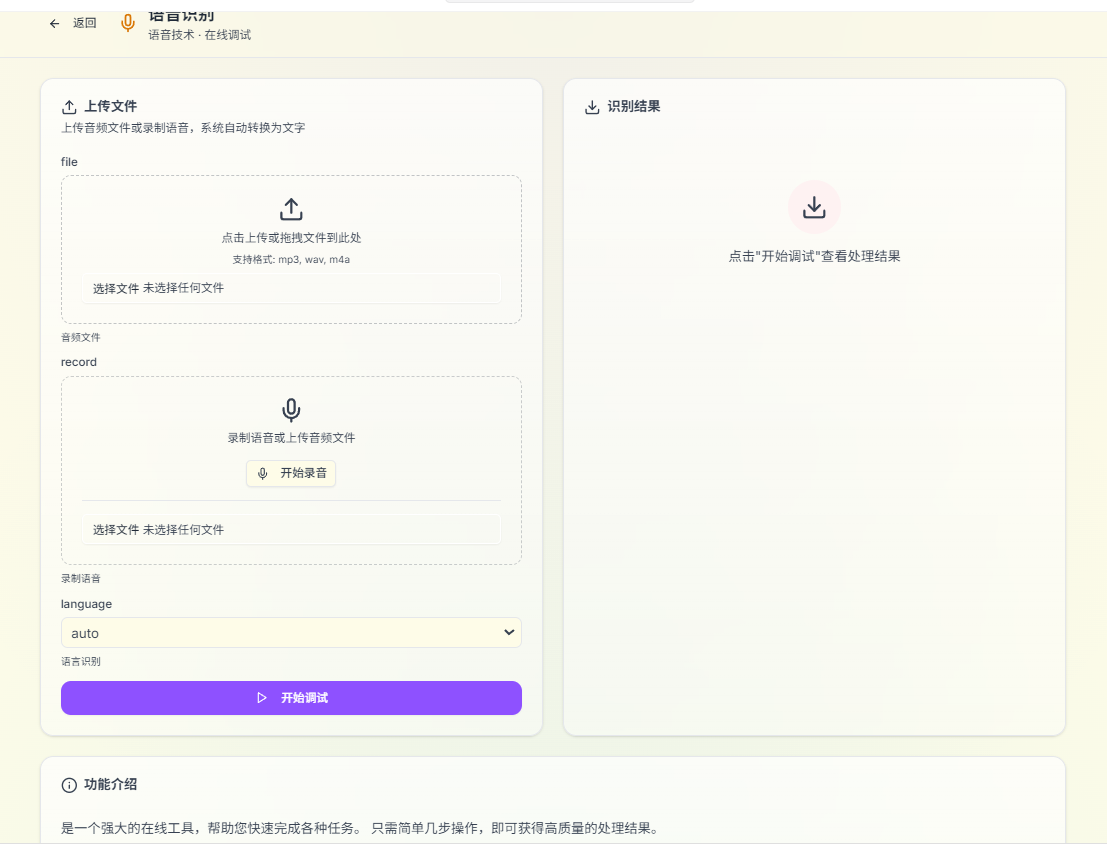Click the upload icon beside 上传文件 heading
1107x844 pixels.
click(69, 107)
